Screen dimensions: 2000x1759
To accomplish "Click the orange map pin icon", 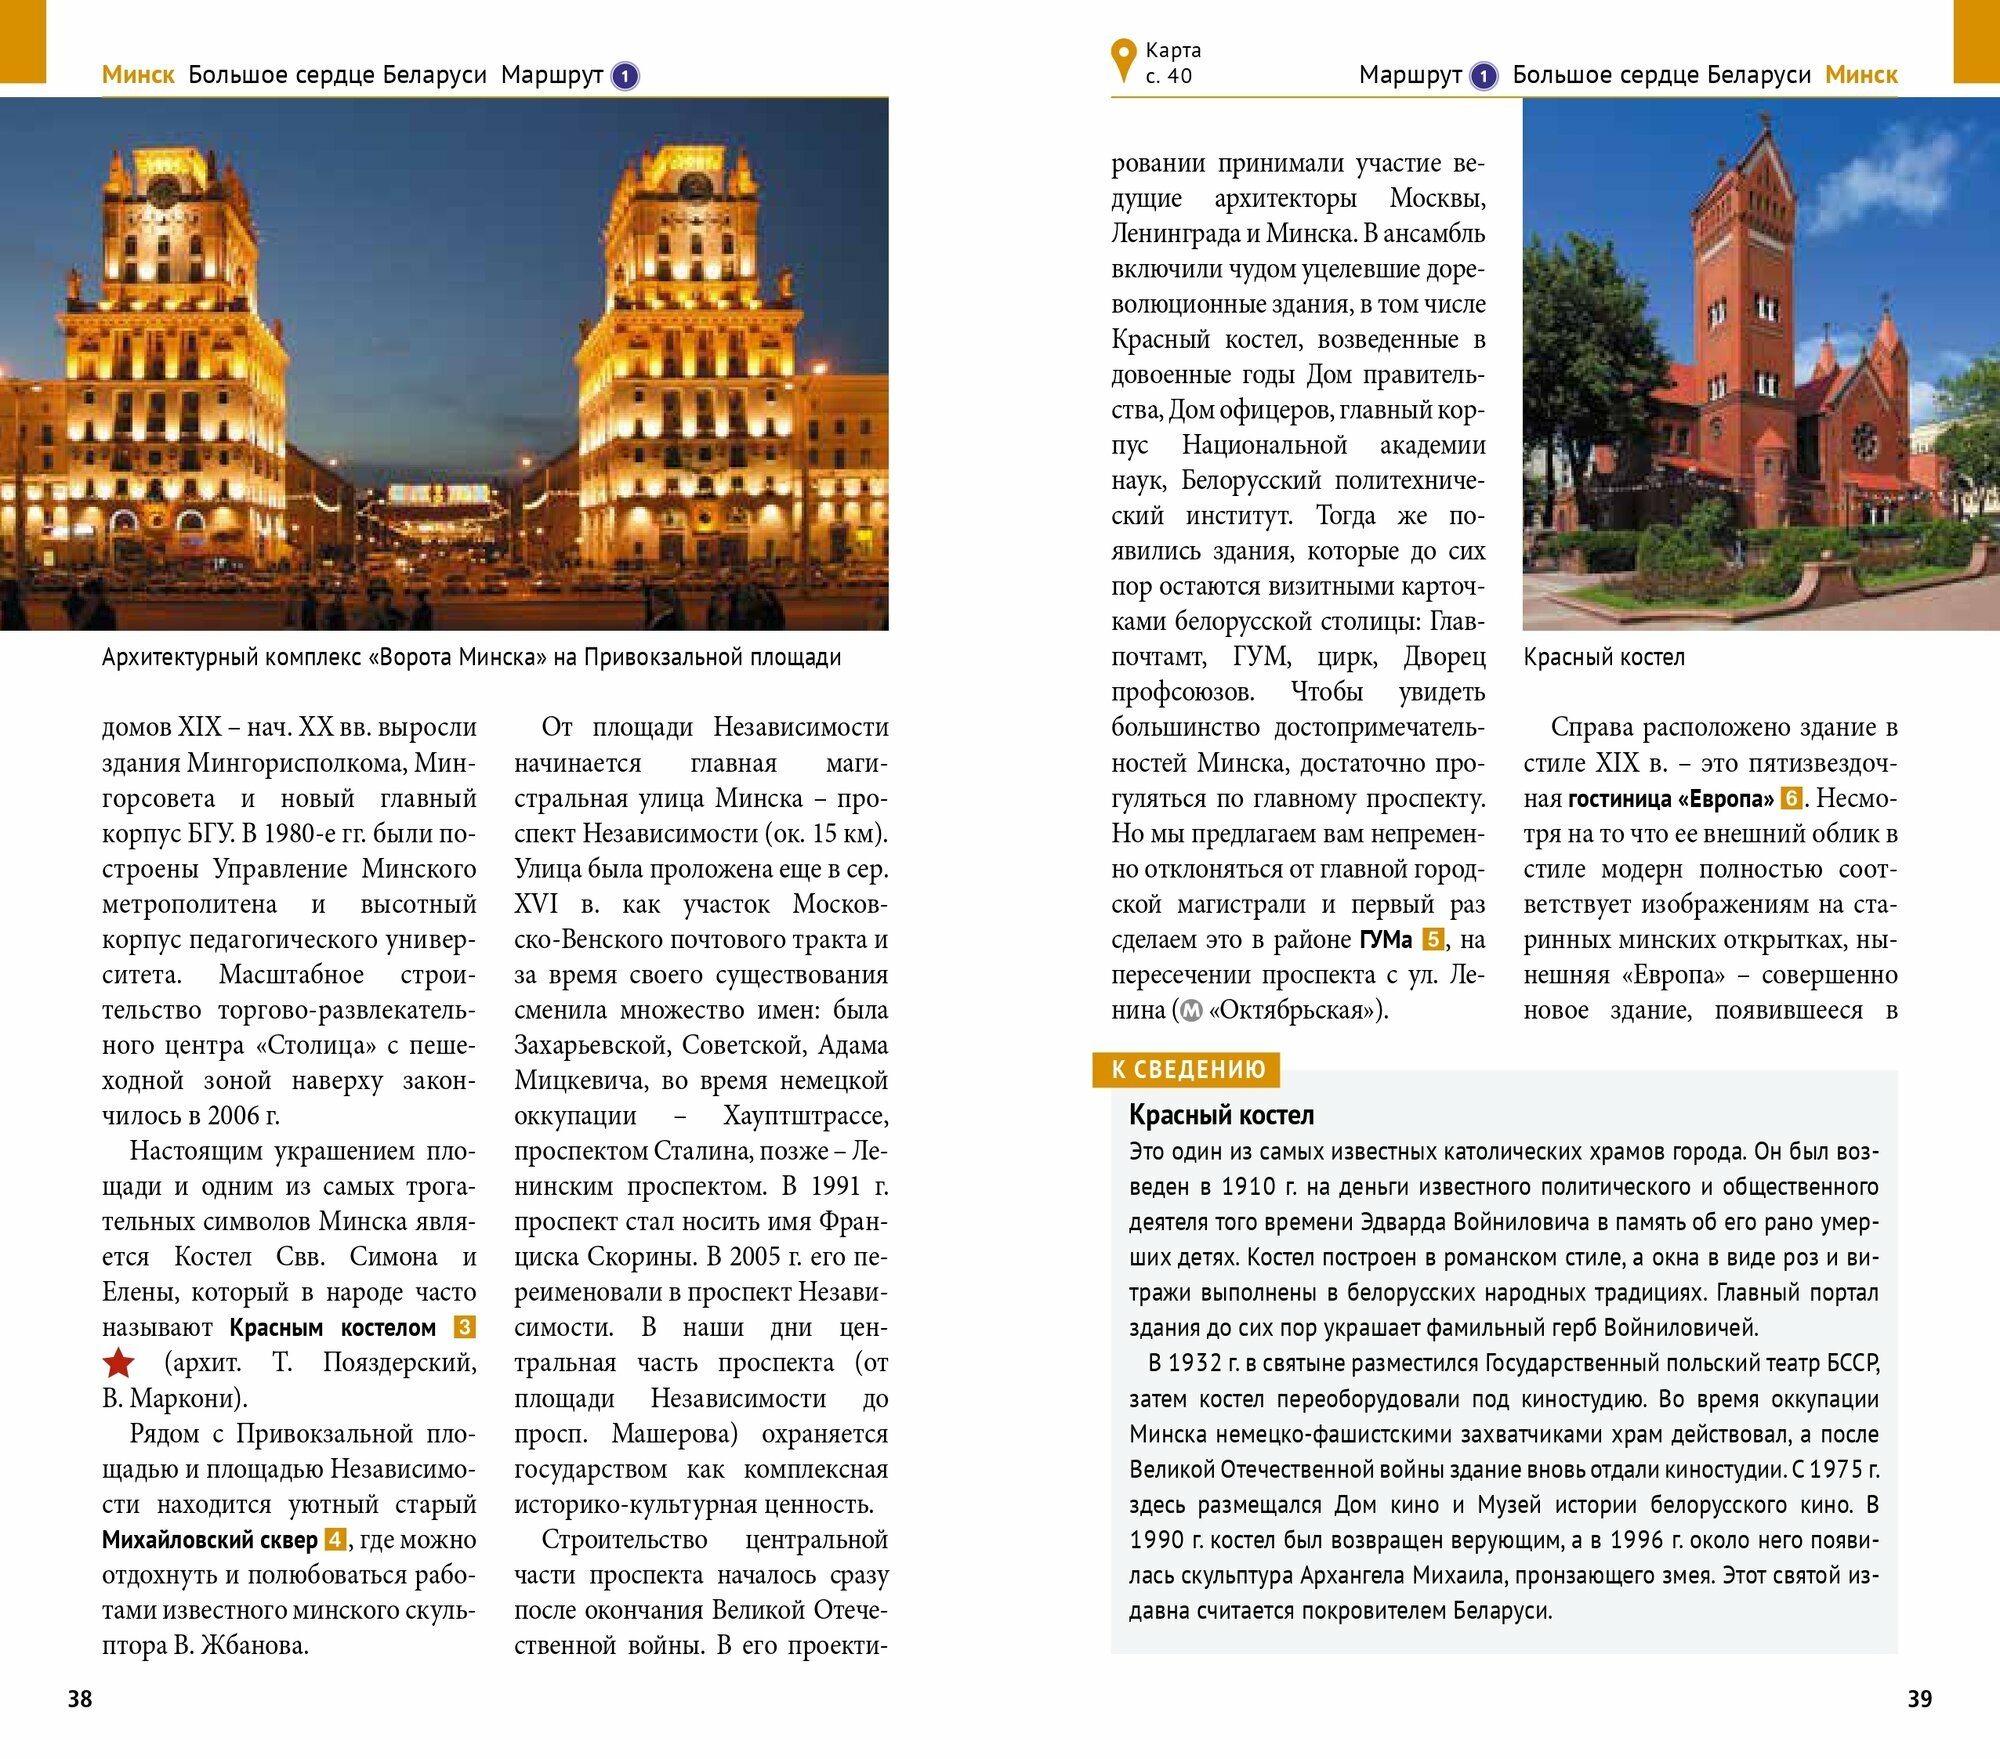I will (1123, 59).
